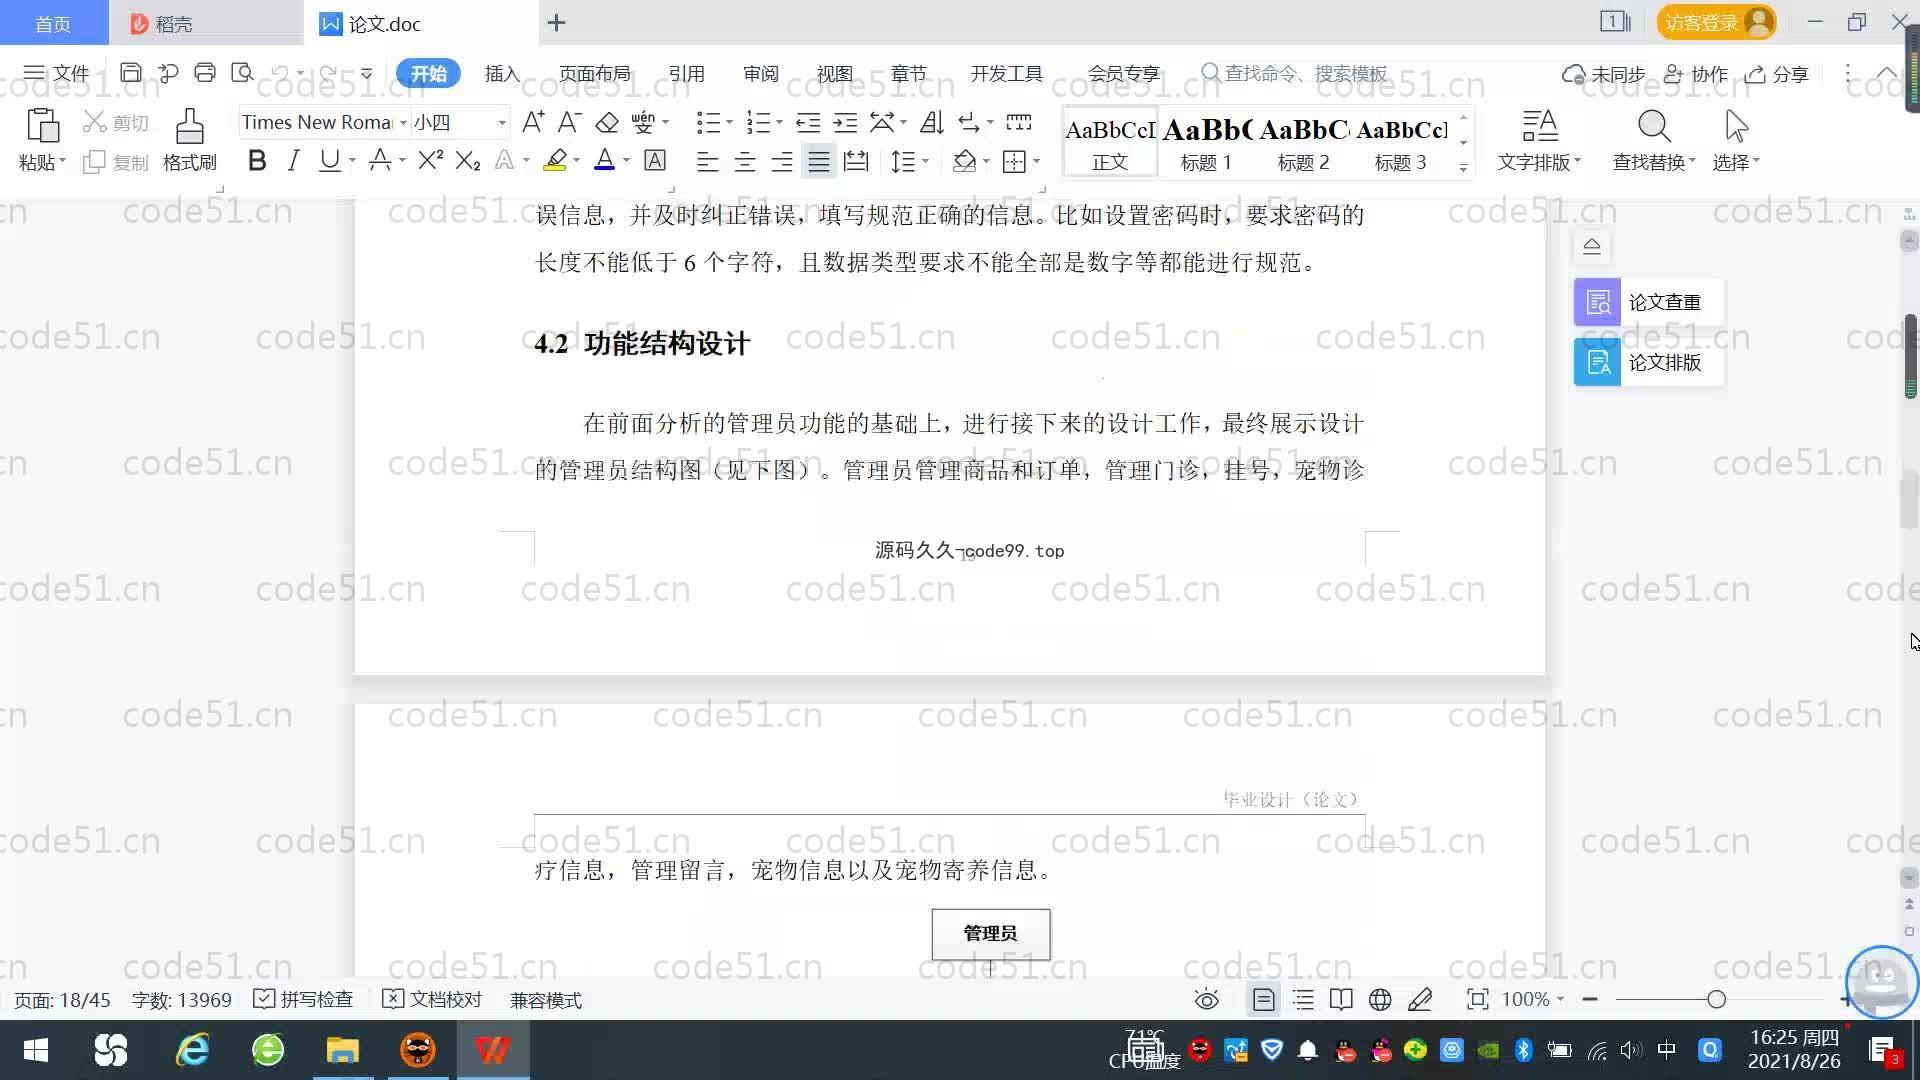Apply the yellow highlight color
Image resolution: width=1920 pixels, height=1080 pixels.
pyautogui.click(x=556, y=161)
